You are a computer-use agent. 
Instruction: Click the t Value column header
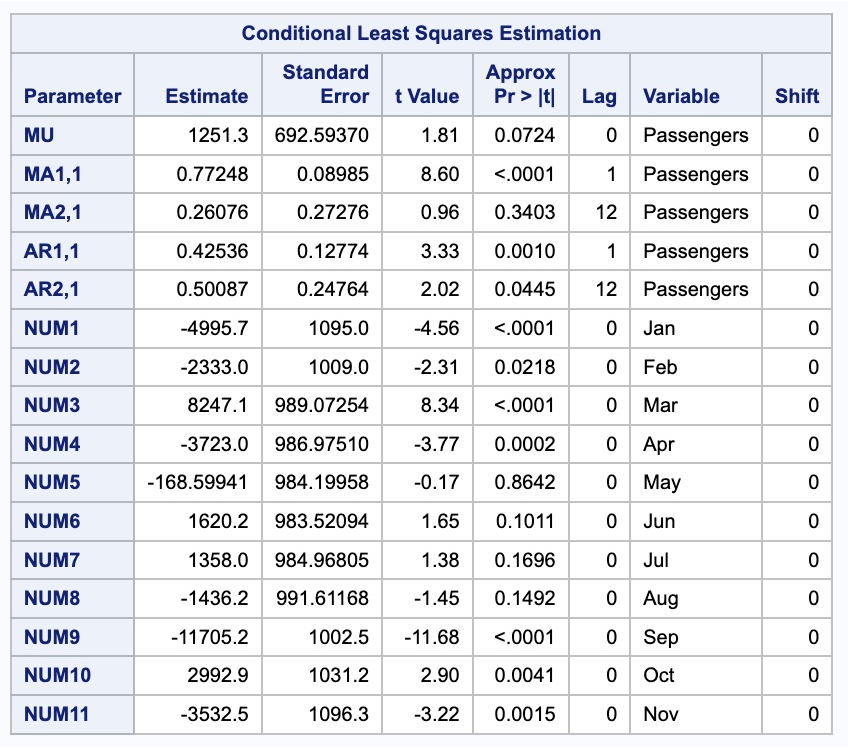pos(427,96)
